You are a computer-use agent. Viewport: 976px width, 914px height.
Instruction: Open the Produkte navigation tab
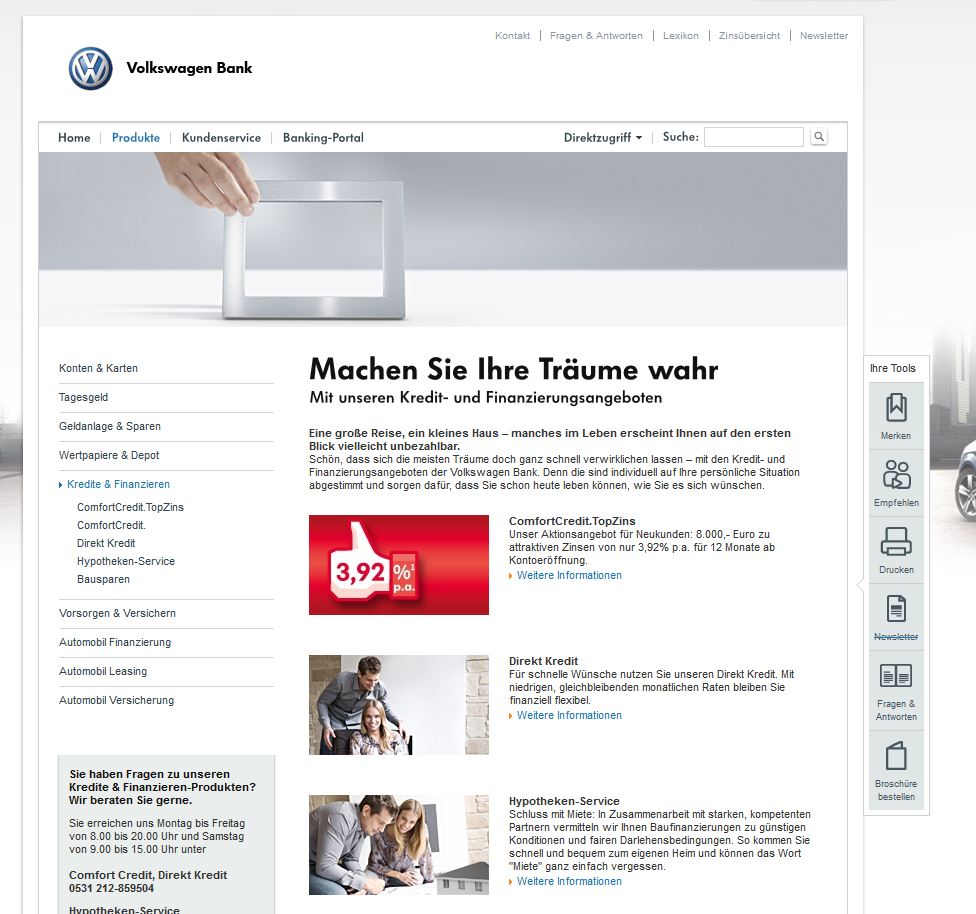coord(136,138)
